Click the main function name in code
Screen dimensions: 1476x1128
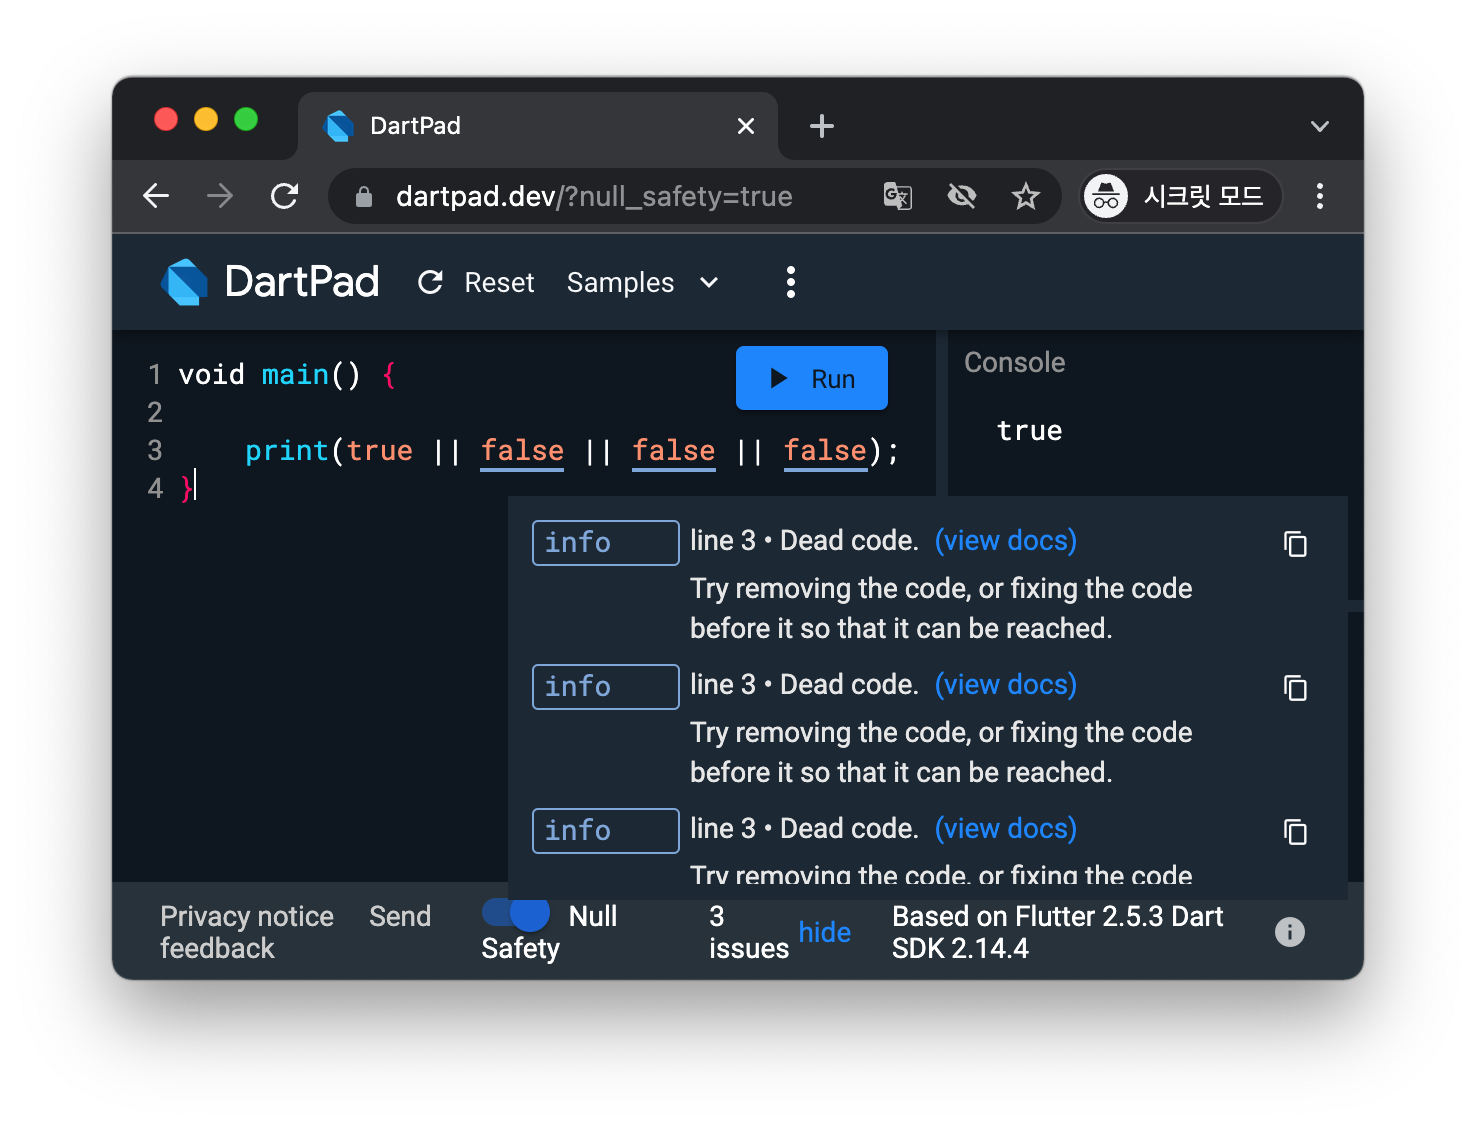(x=295, y=375)
